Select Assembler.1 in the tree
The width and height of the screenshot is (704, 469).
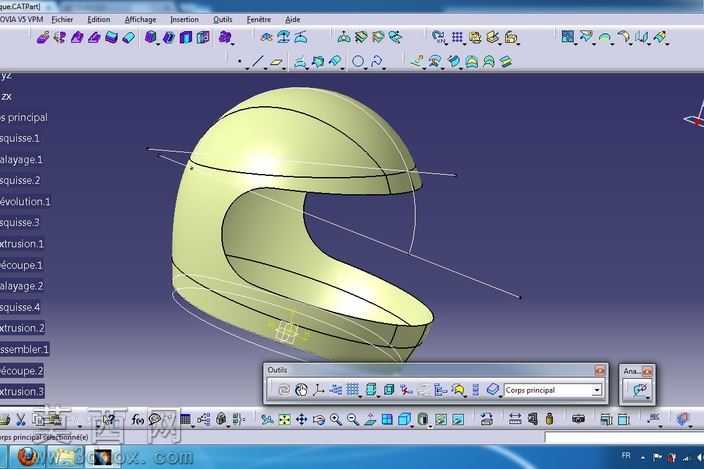point(24,349)
